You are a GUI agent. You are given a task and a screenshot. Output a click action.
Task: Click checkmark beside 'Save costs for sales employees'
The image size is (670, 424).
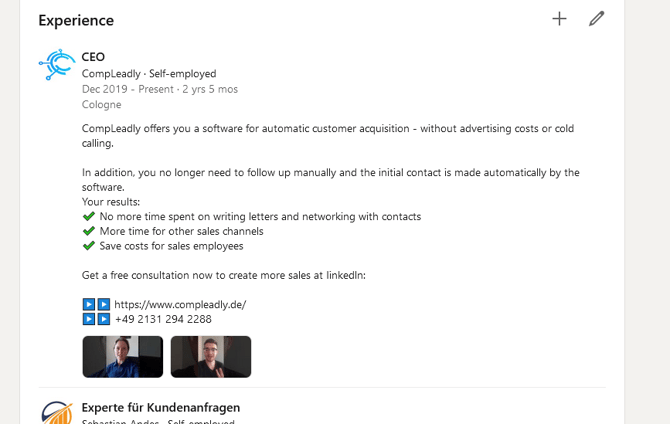(x=89, y=246)
